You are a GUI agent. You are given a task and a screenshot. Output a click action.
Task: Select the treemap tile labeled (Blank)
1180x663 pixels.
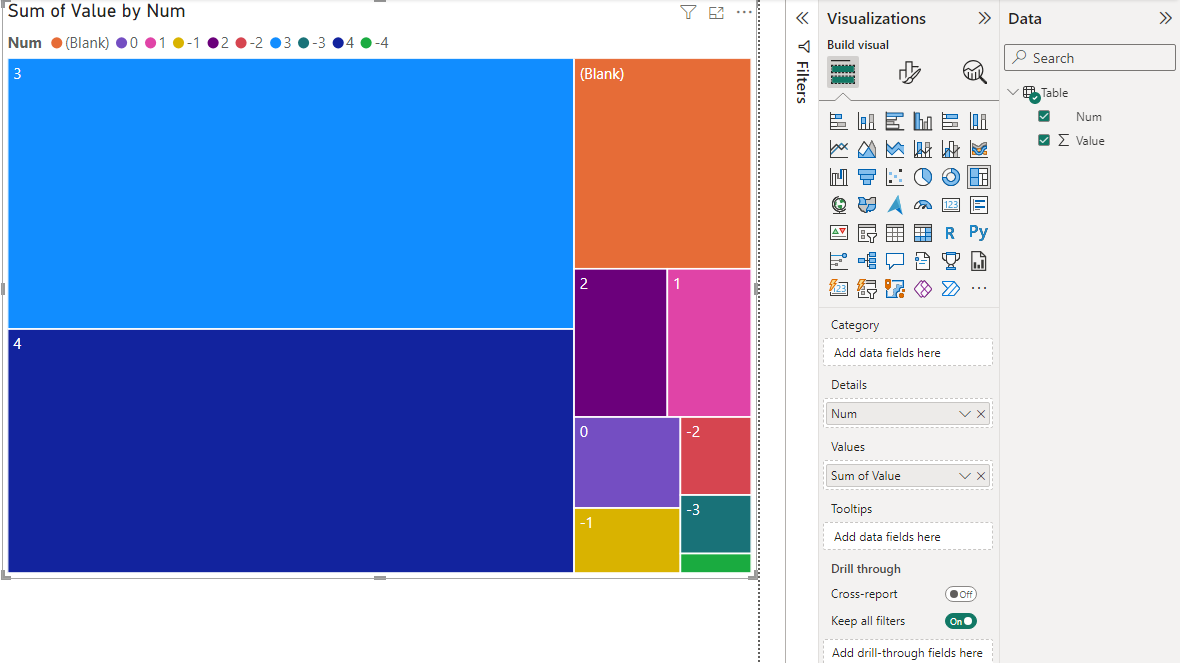(662, 163)
